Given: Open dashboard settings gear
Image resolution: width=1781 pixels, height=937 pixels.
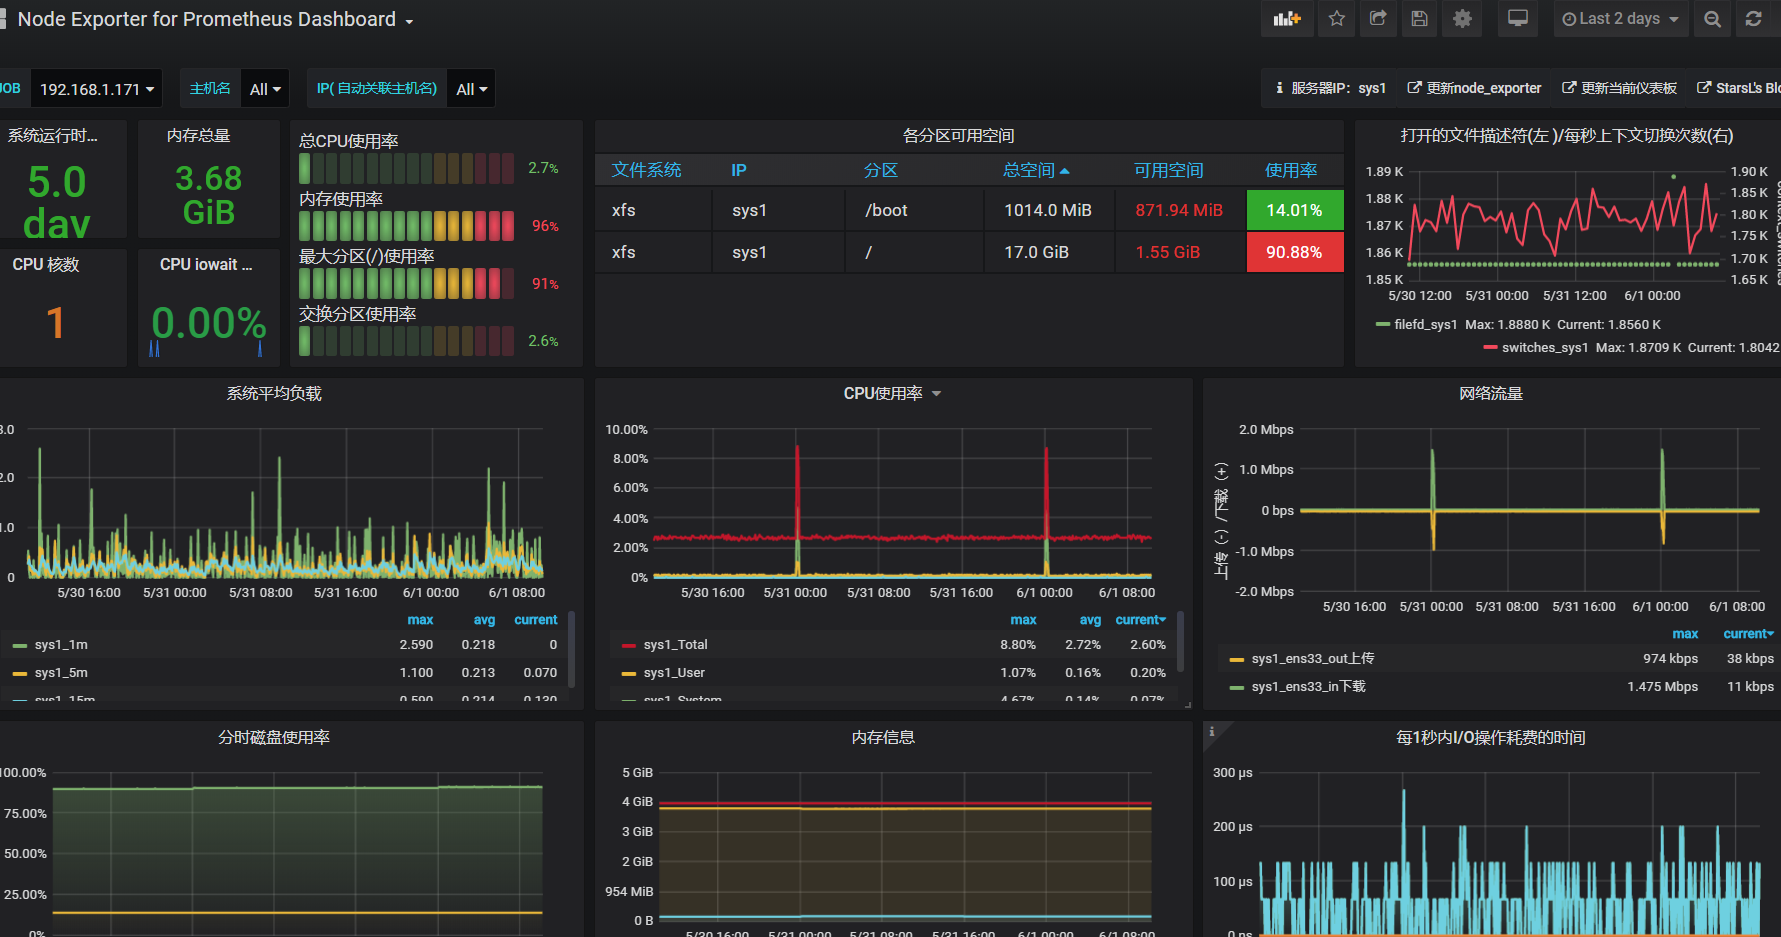Looking at the screenshot, I should coord(1462,19).
